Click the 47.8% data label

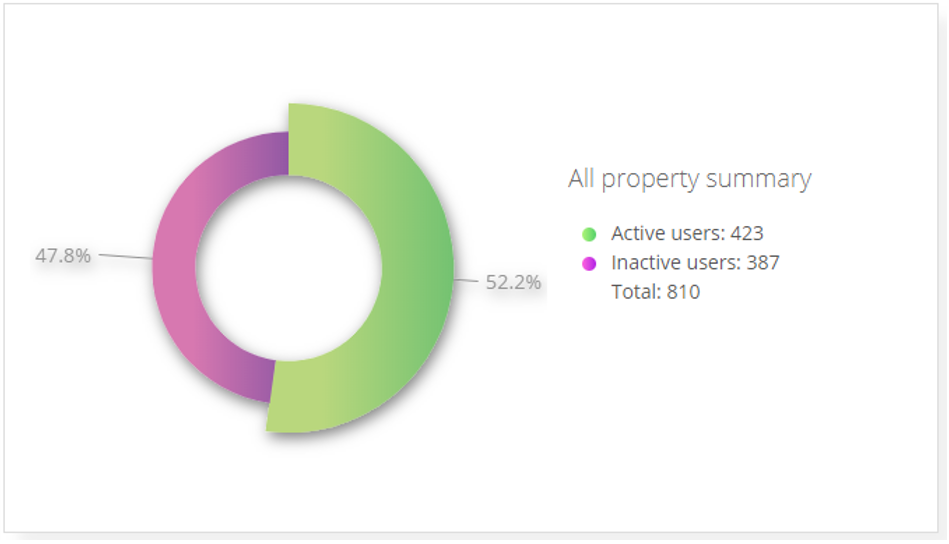pos(63,255)
